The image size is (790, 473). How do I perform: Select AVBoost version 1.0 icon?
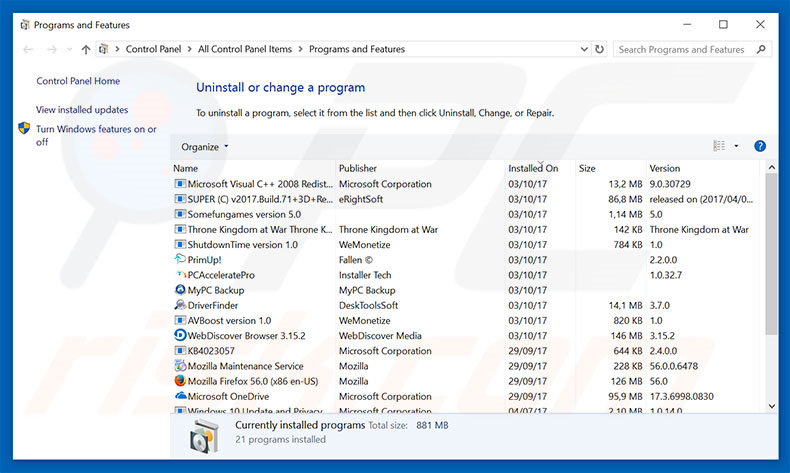point(180,320)
